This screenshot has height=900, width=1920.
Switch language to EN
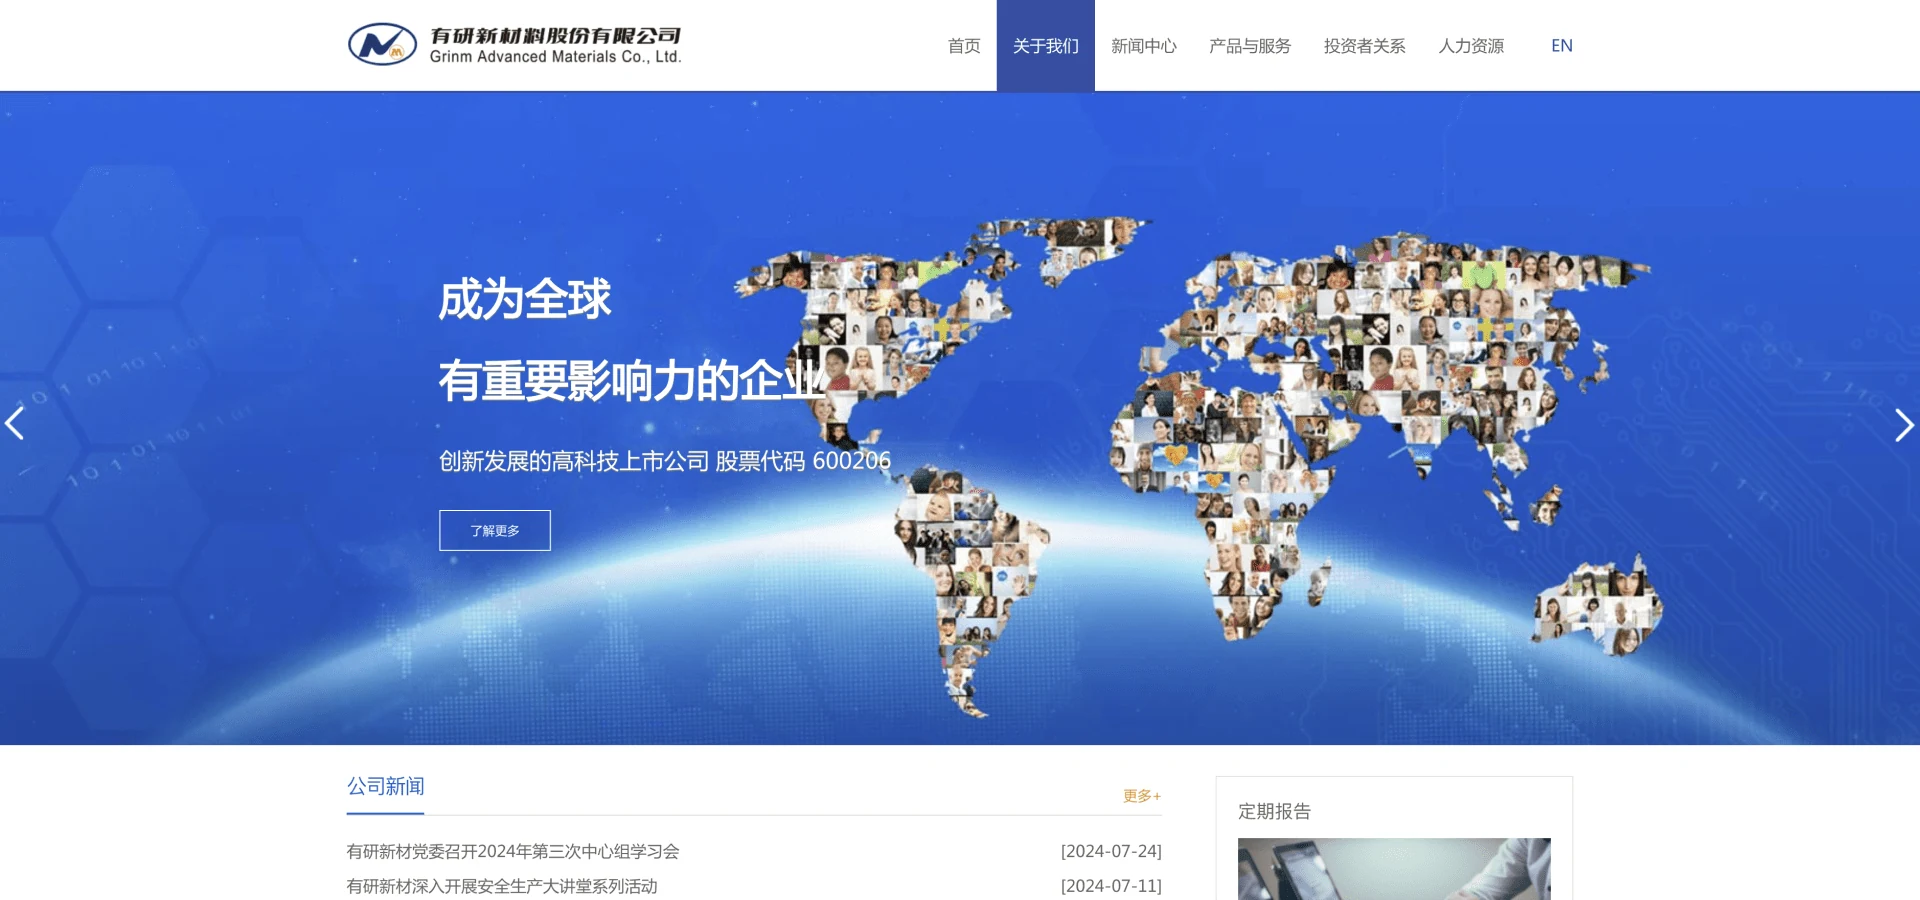click(1562, 46)
